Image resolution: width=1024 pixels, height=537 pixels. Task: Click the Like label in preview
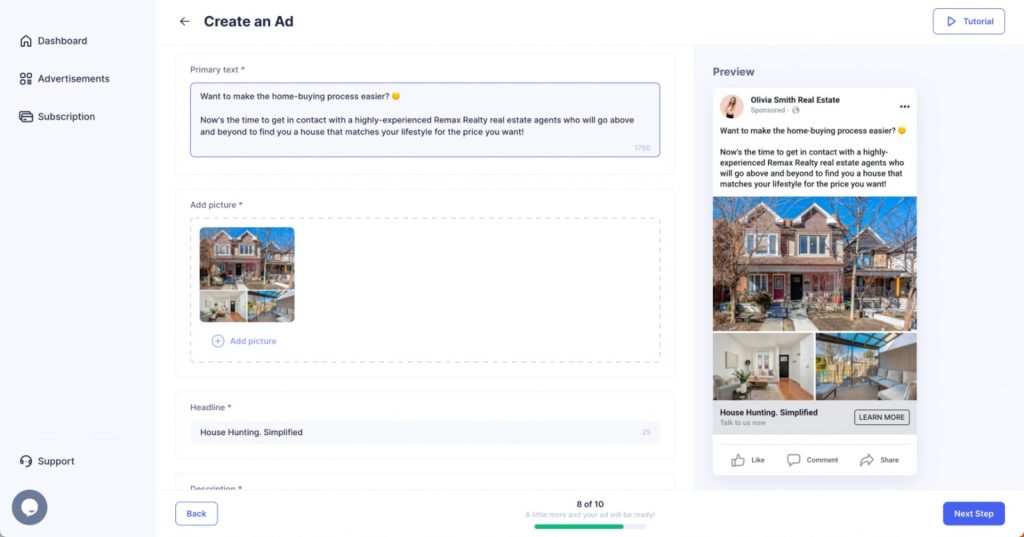pos(758,460)
